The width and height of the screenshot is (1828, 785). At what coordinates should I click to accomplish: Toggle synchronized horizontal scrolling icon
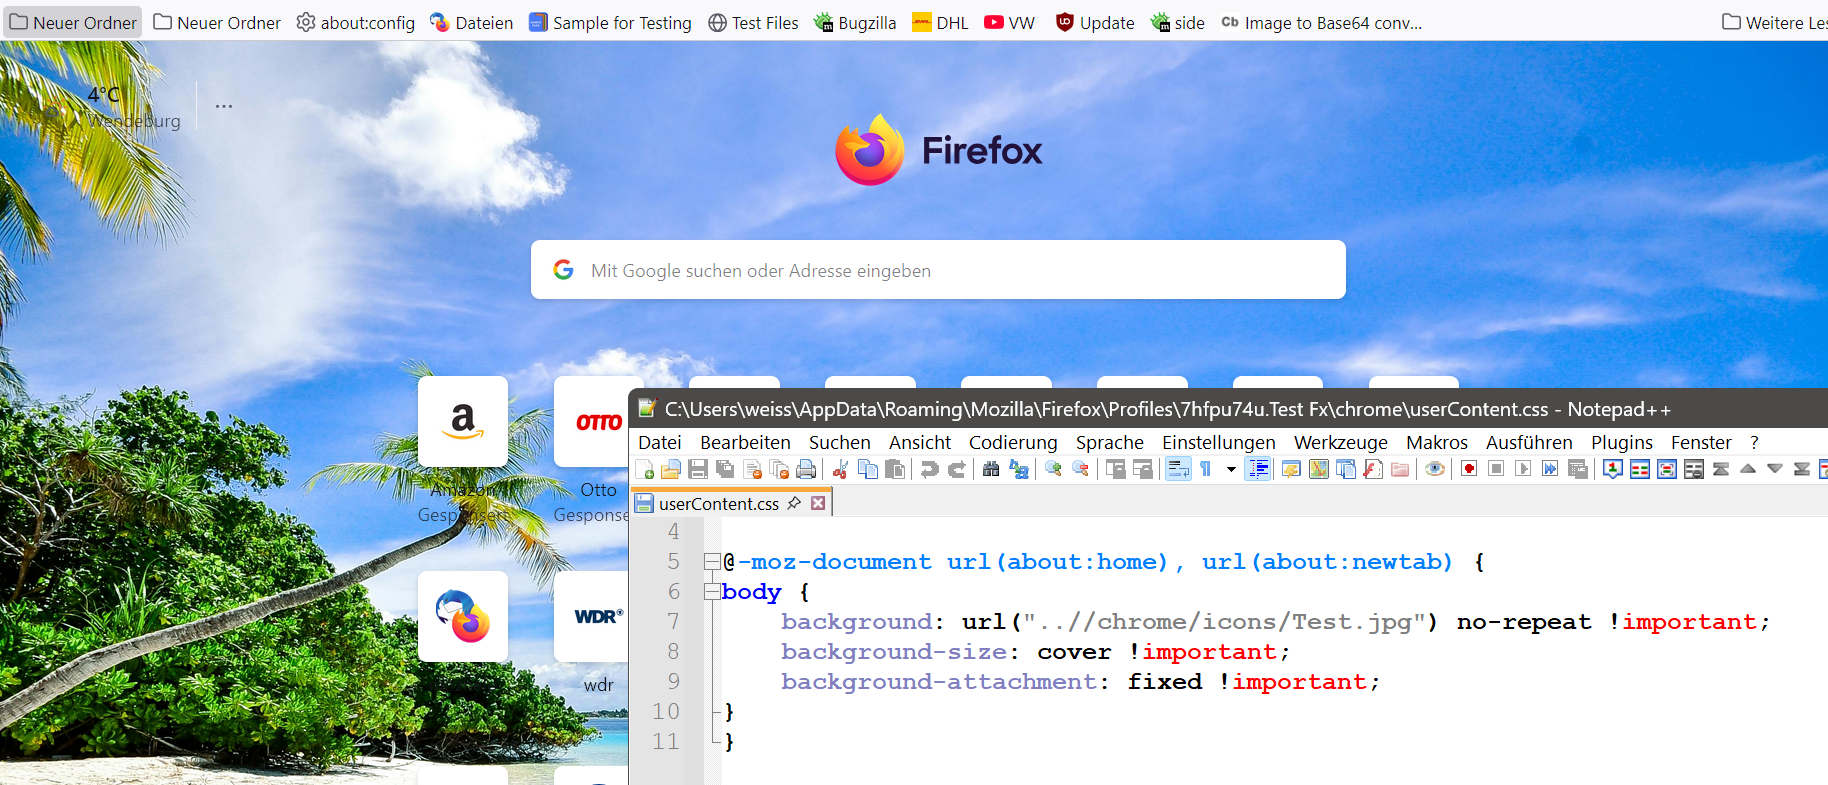1143,469
